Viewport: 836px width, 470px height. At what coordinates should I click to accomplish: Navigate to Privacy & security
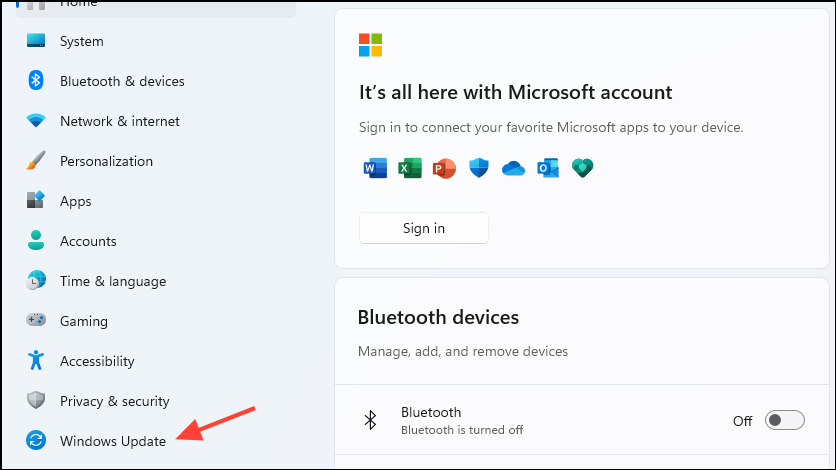(x=115, y=401)
